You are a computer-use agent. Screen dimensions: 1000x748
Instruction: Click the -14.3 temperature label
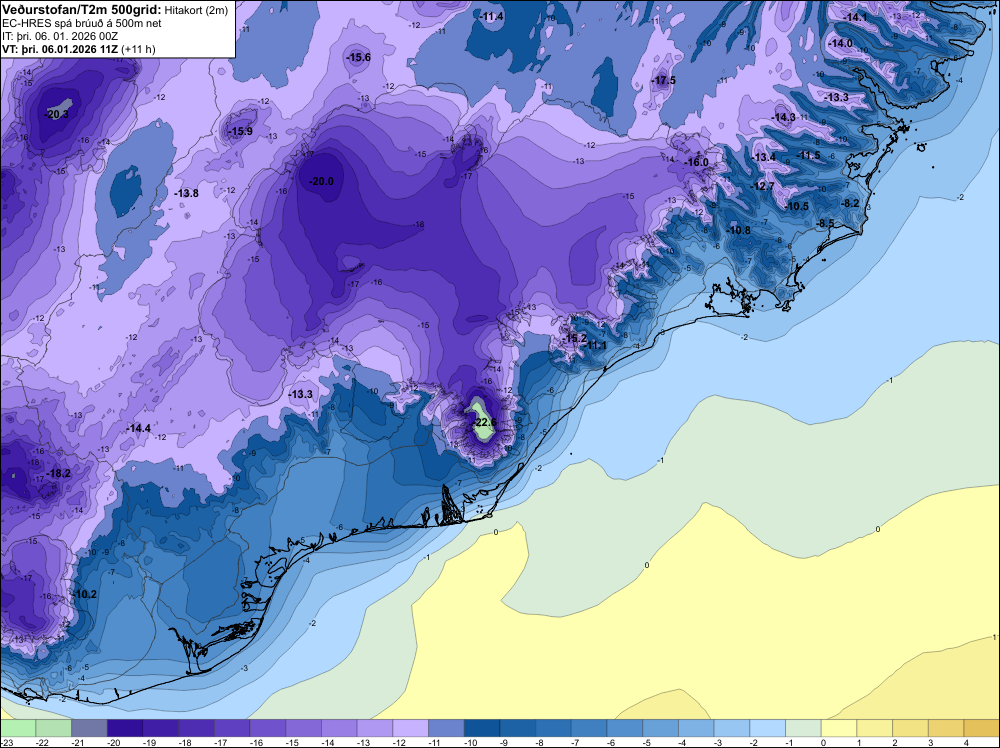point(784,117)
